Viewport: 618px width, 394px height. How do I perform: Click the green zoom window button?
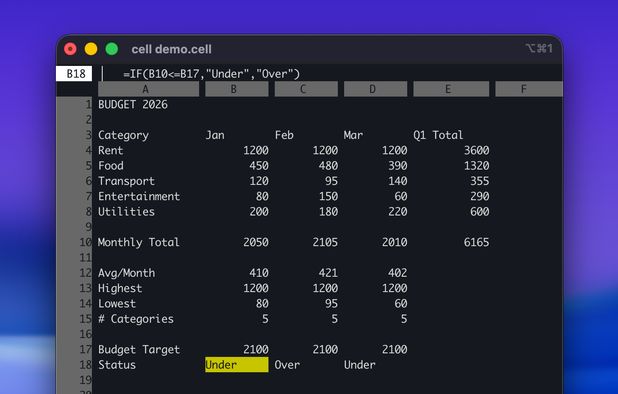click(x=112, y=49)
